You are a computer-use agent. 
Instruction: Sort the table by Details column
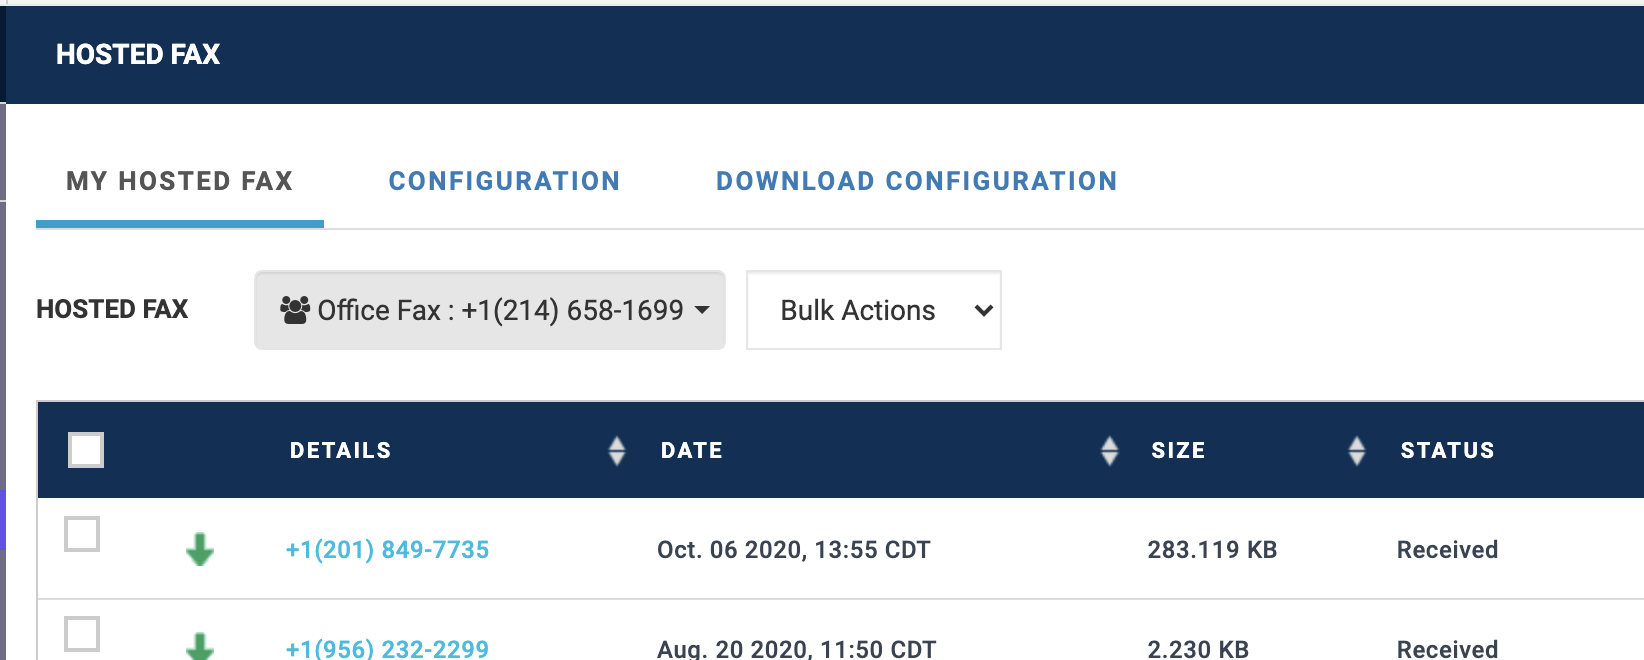(x=617, y=451)
